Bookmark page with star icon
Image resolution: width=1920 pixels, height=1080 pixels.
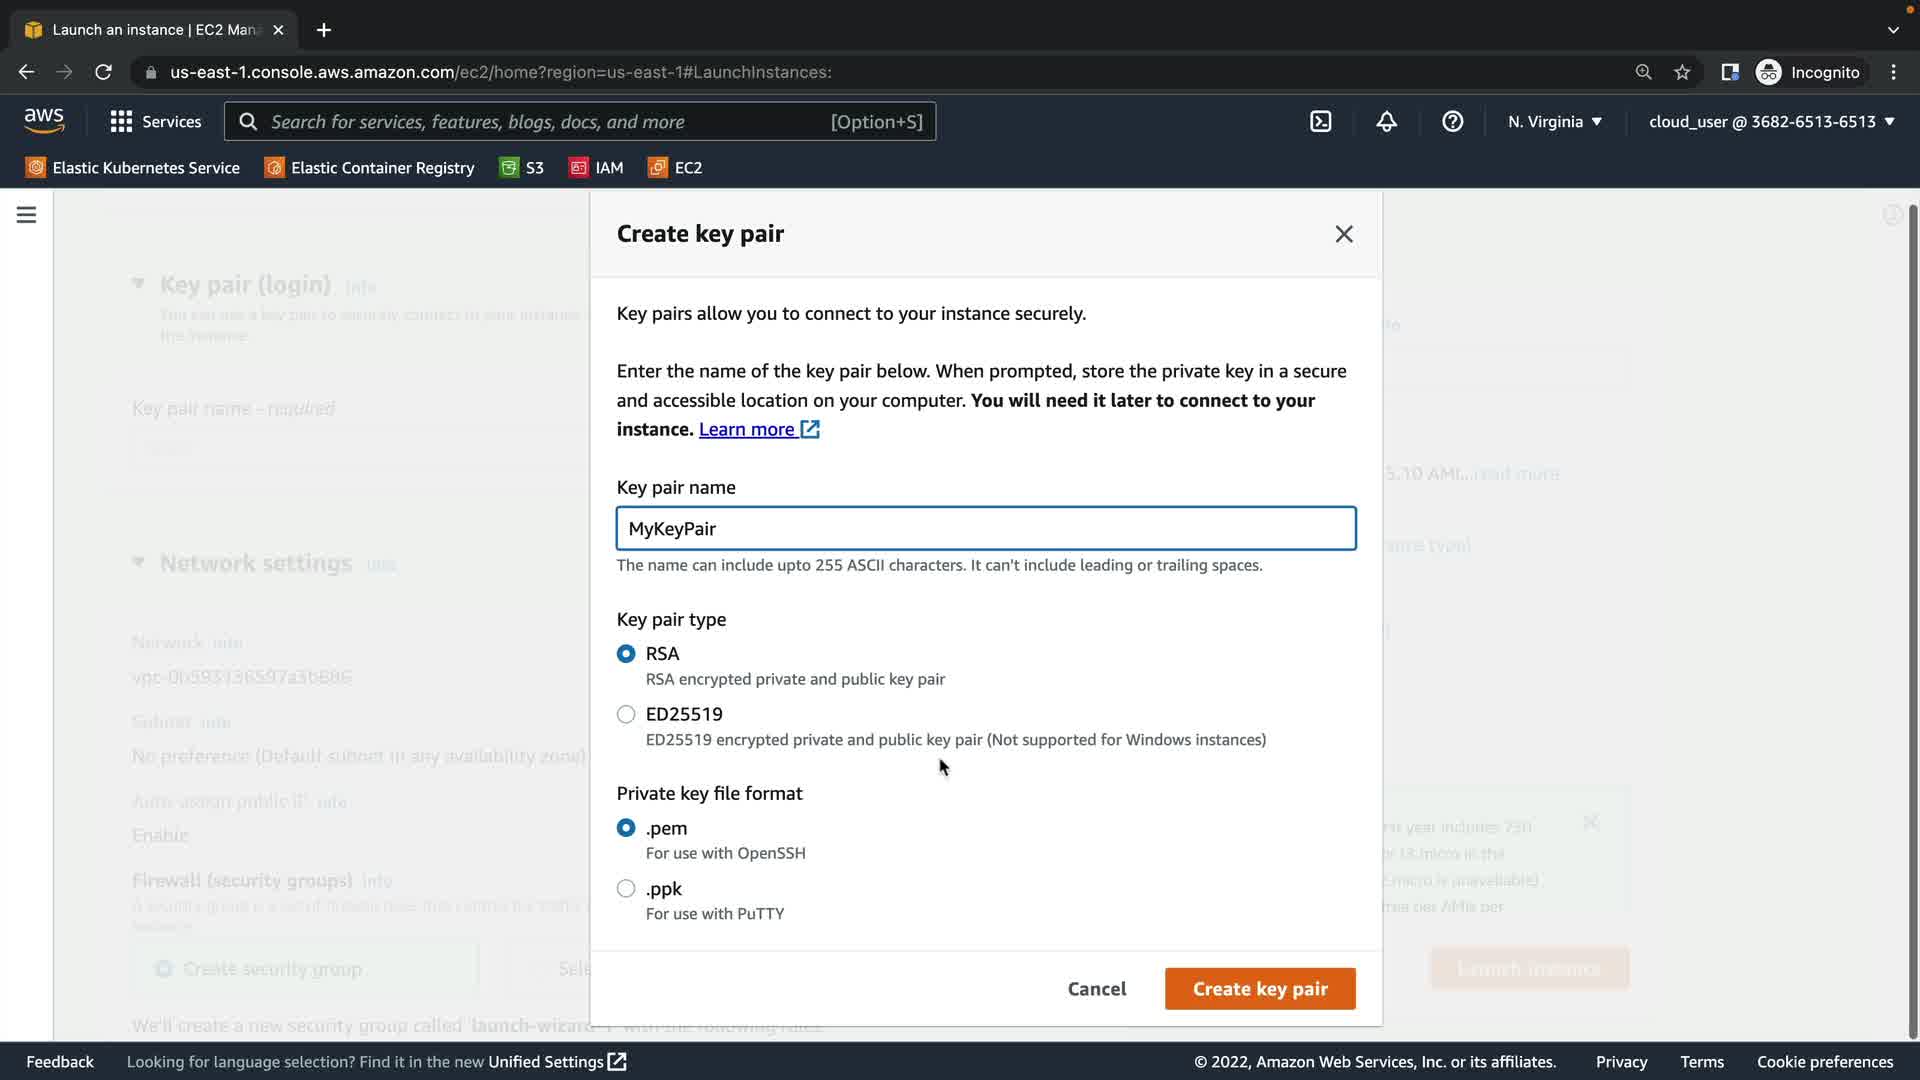pos(1682,72)
